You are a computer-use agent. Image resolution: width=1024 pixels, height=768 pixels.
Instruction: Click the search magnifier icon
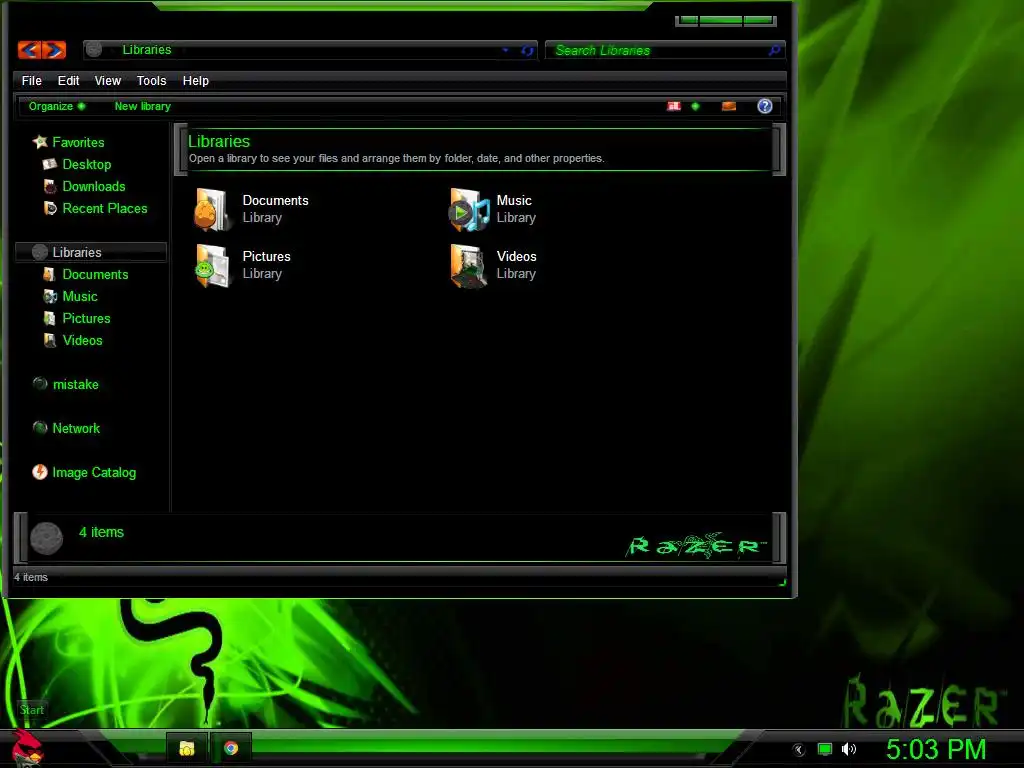coord(775,50)
